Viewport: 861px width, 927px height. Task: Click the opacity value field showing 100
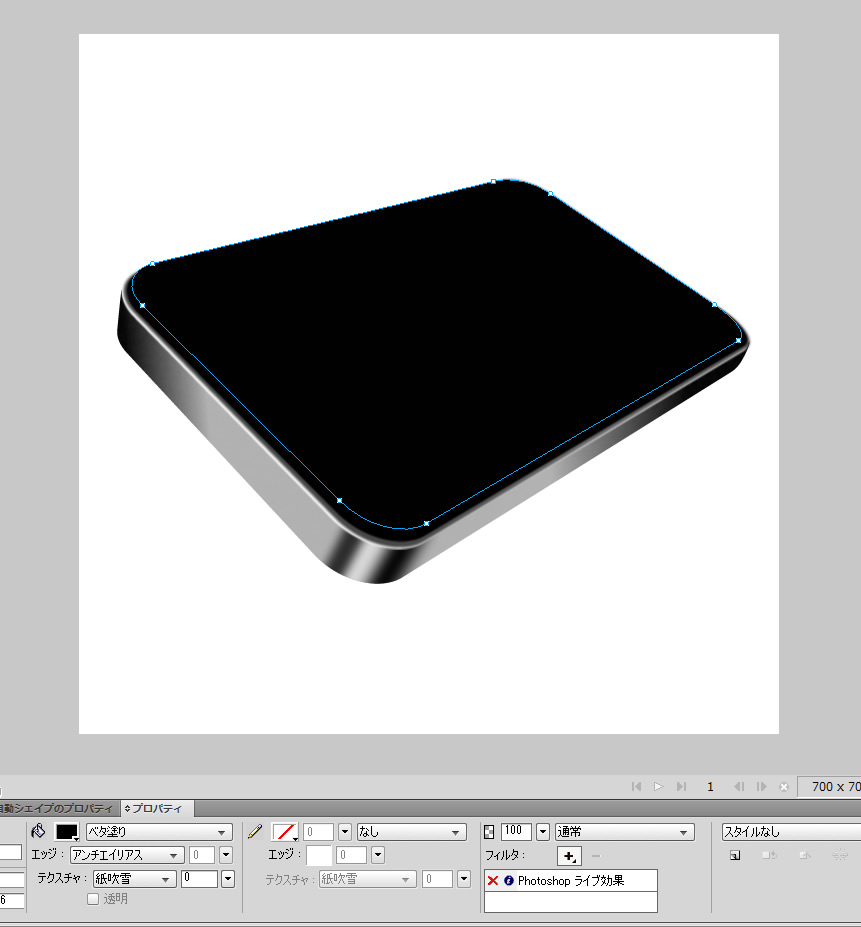(x=517, y=831)
